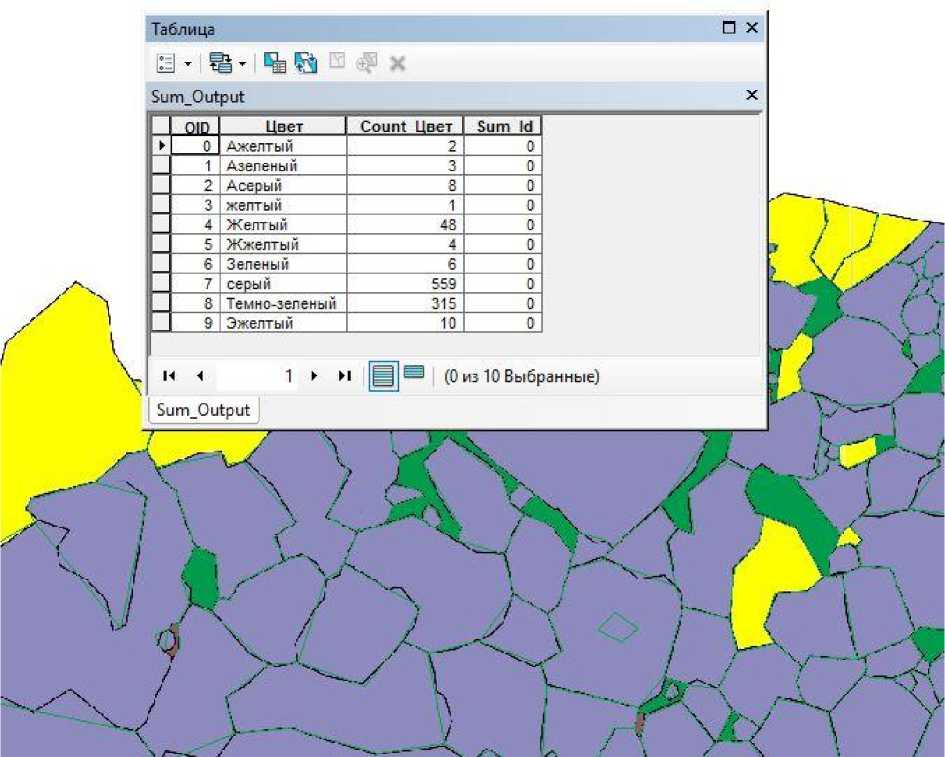945x757 pixels.
Task: Toggle Show all records view
Action: [382, 376]
